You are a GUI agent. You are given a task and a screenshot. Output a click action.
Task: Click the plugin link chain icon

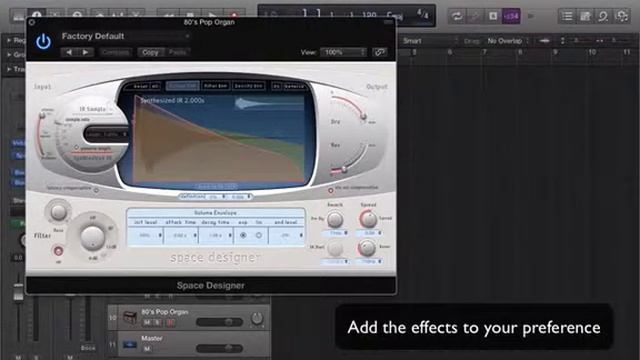(380, 52)
